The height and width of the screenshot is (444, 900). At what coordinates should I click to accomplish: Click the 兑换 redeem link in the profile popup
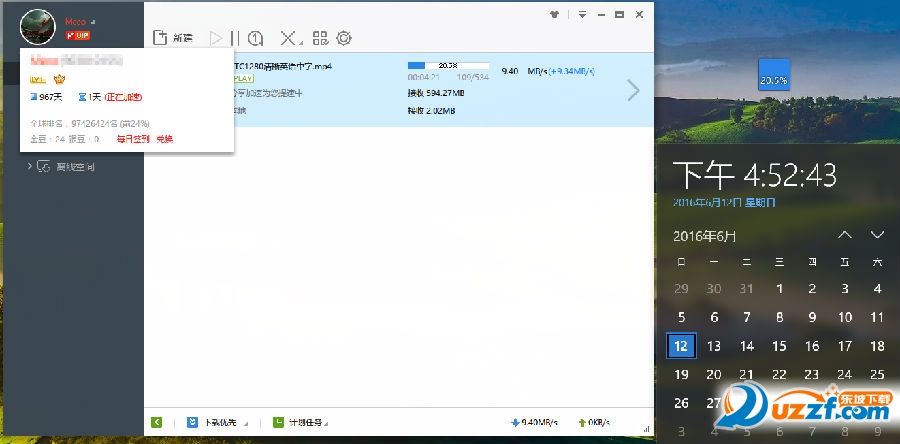(164, 139)
